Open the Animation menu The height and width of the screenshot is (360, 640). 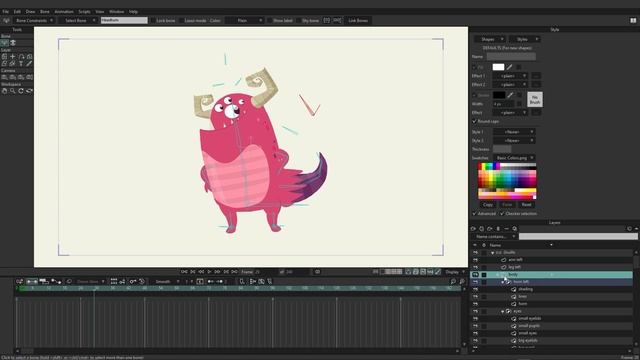pyautogui.click(x=64, y=12)
